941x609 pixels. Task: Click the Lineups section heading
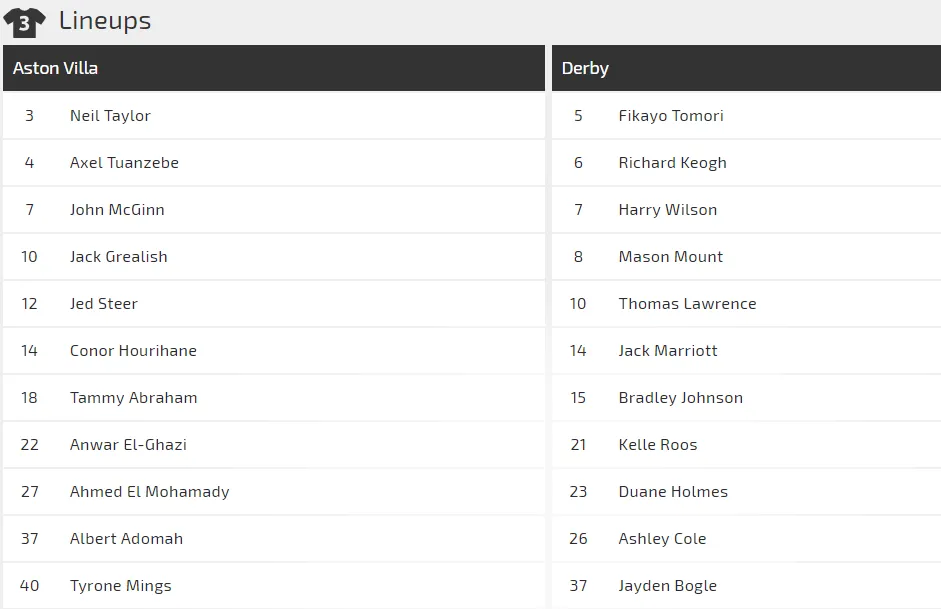pos(105,21)
